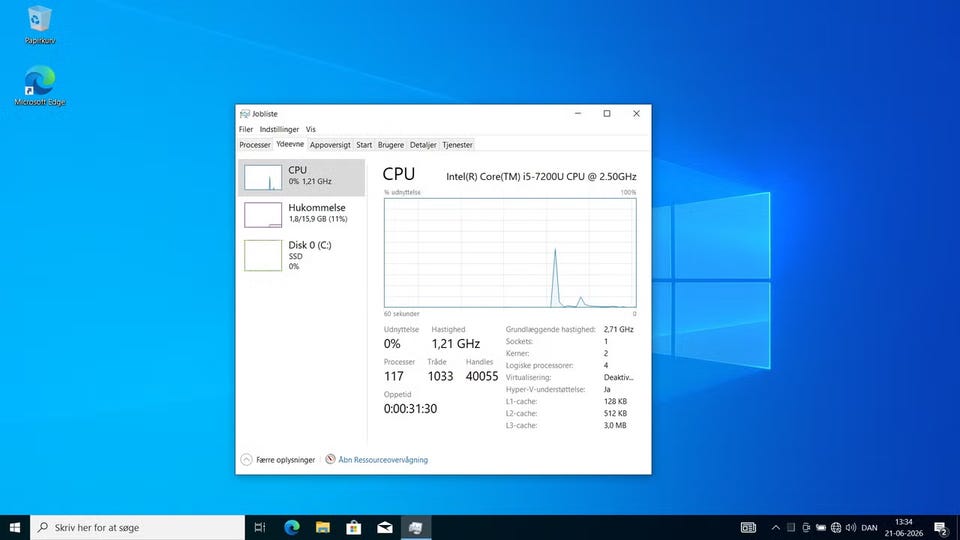
Task: Click the Udnyttelse value 0%
Action: [392, 343]
